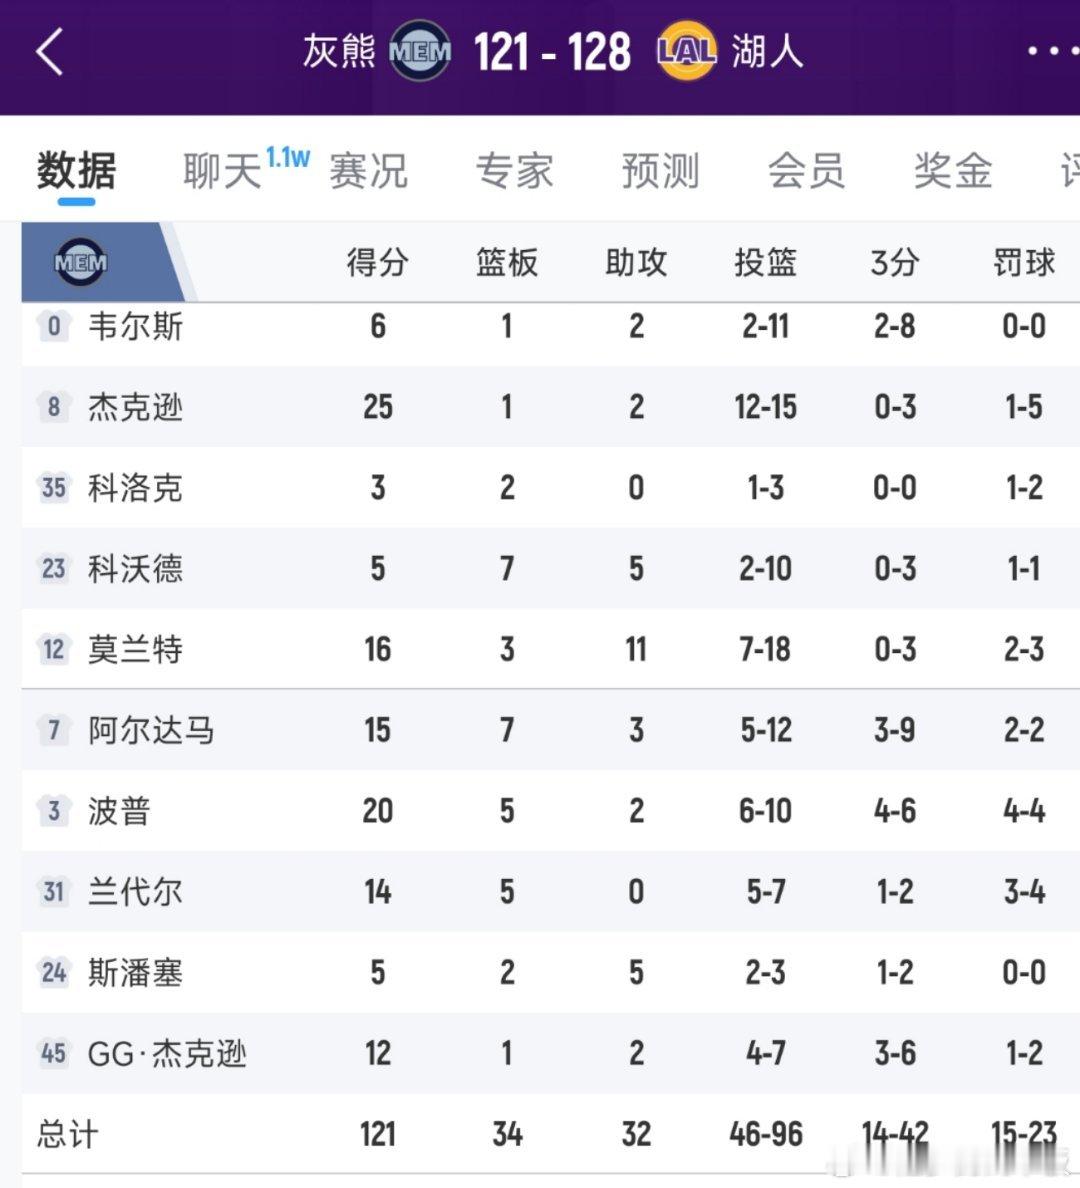Tap the Lakers LAL logo in header
Viewport: 1080px width, 1188px height.
(x=686, y=51)
